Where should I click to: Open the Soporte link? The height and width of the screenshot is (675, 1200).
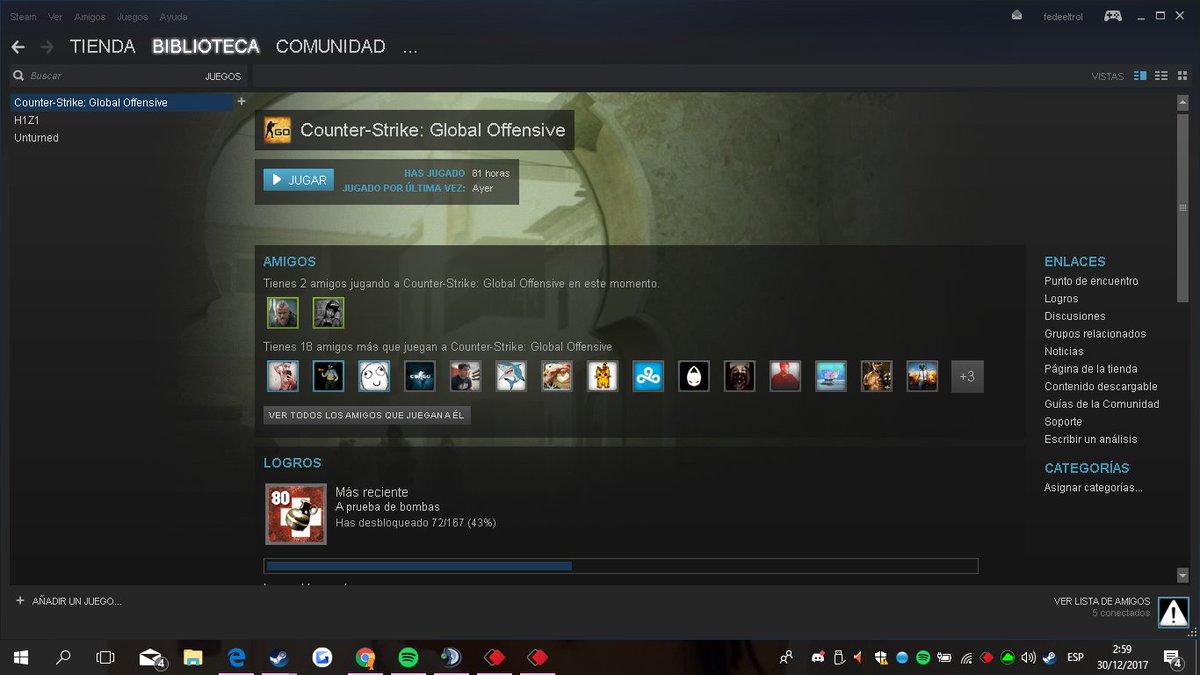point(1063,422)
